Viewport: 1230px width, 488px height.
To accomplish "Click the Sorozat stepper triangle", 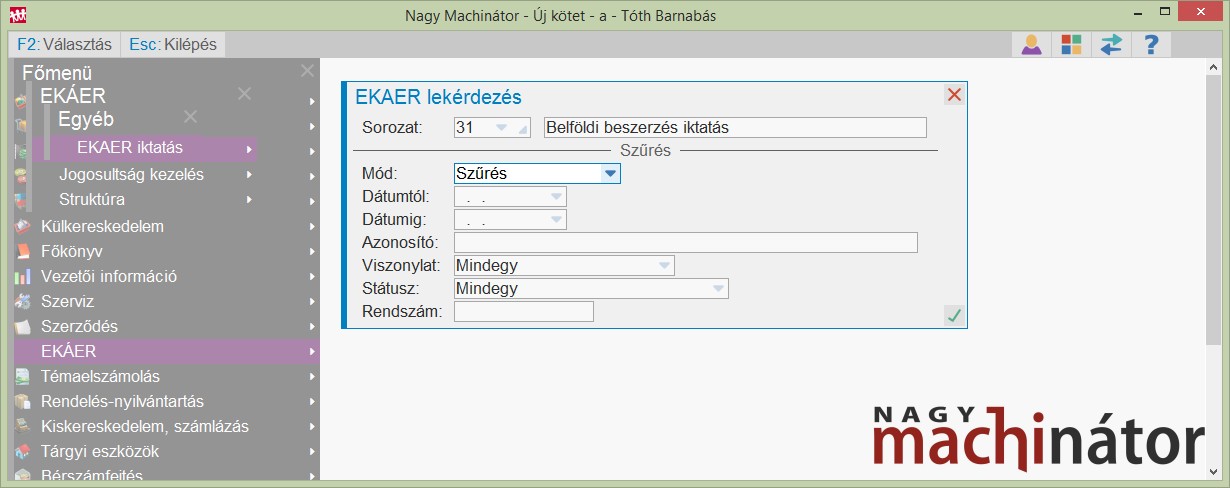I will pyautogui.click(x=522, y=129).
